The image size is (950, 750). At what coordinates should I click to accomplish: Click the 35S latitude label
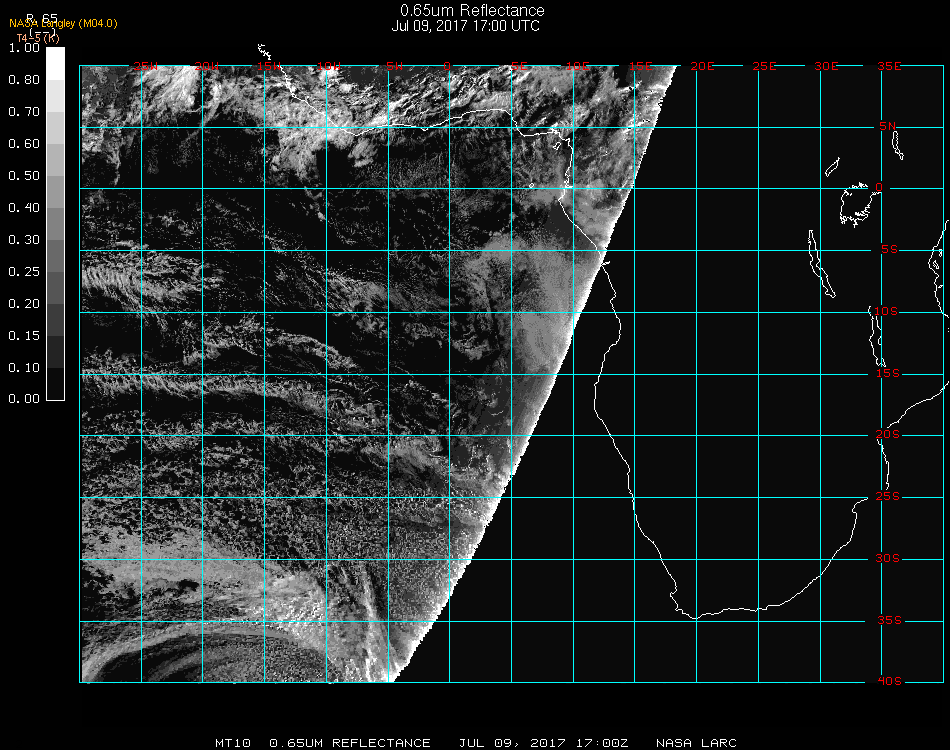click(x=889, y=620)
